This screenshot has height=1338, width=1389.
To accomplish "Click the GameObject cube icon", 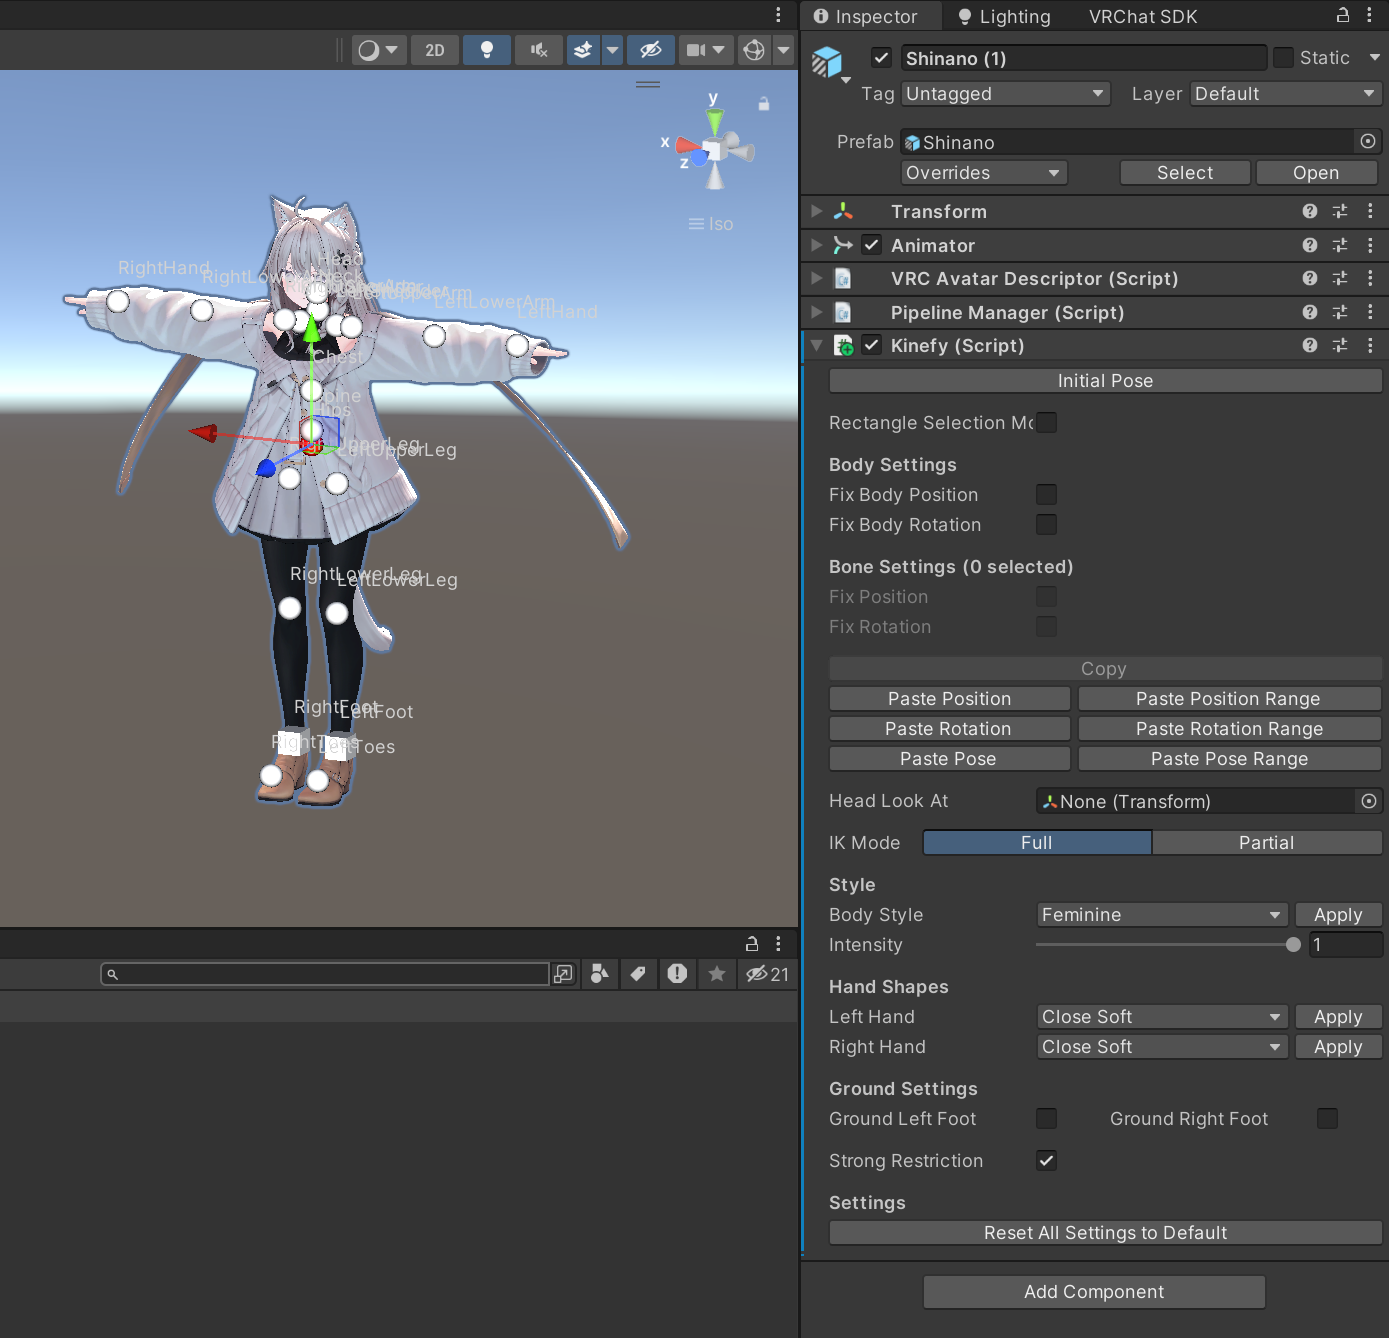I will (827, 62).
